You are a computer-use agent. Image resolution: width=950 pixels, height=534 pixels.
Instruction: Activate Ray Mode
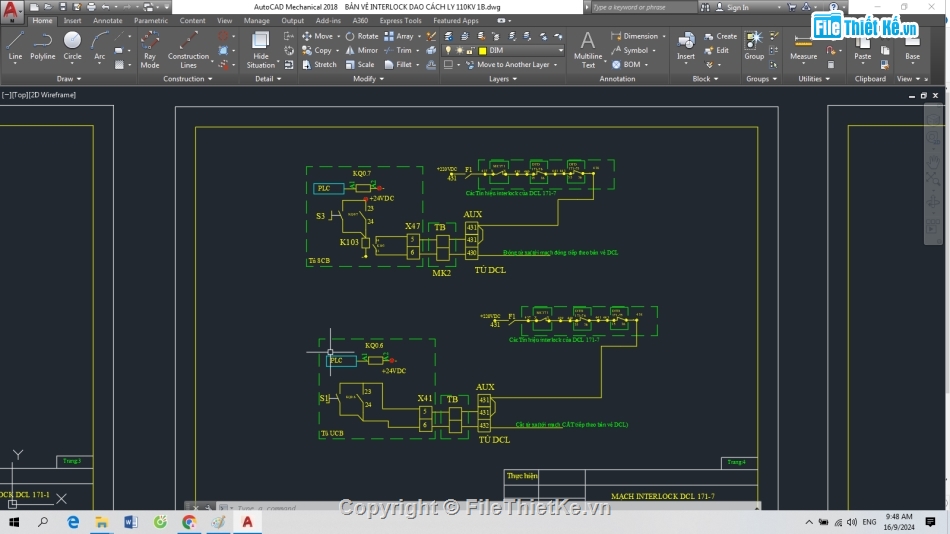[150, 50]
